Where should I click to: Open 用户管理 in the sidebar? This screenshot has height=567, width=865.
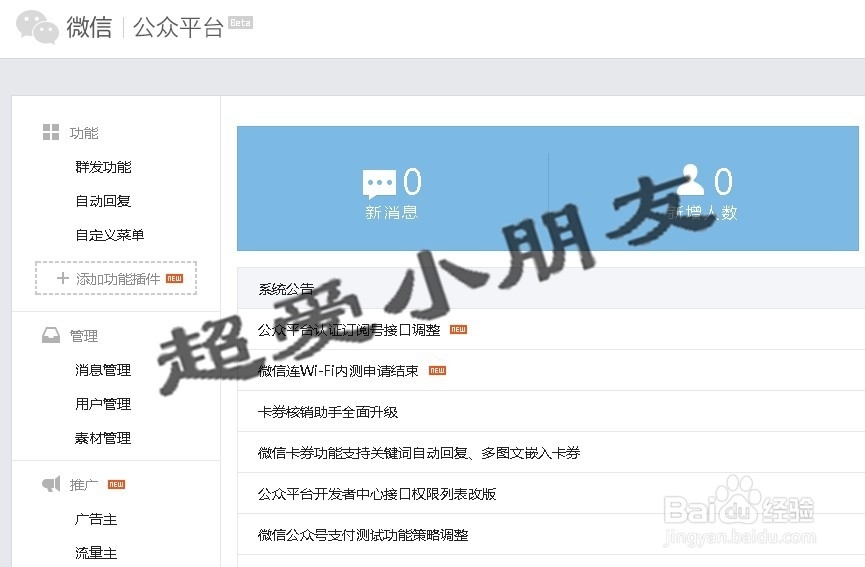point(103,404)
